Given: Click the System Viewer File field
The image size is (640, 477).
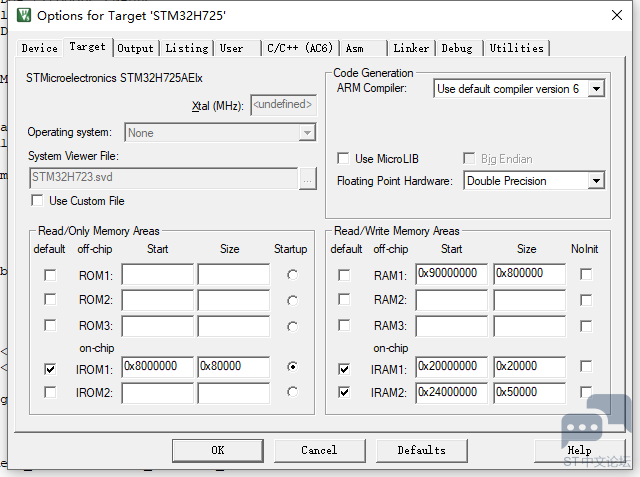Looking at the screenshot, I should click(164, 178).
